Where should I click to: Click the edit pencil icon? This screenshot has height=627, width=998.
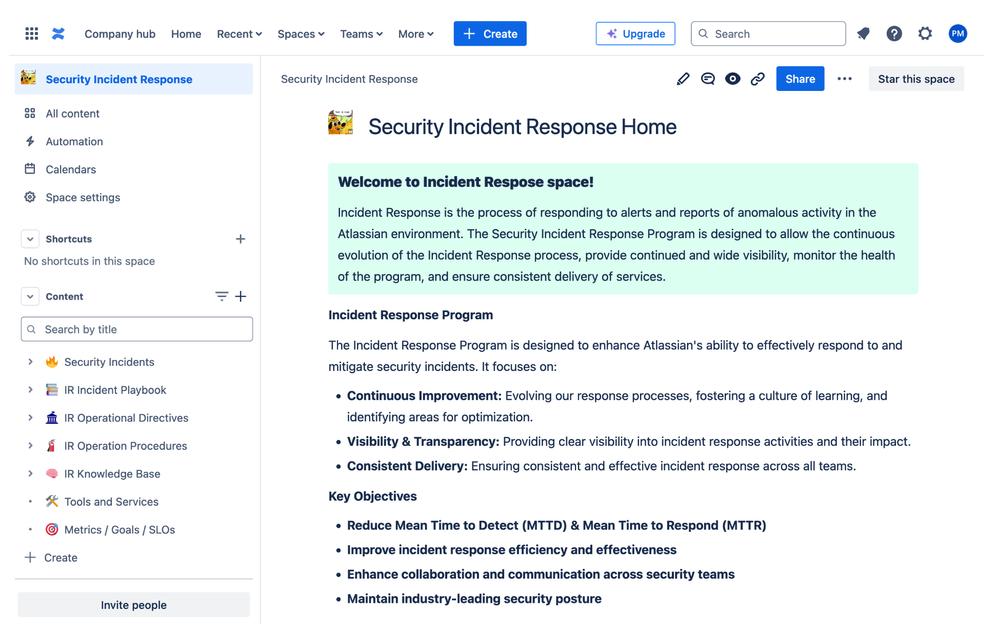tap(683, 79)
